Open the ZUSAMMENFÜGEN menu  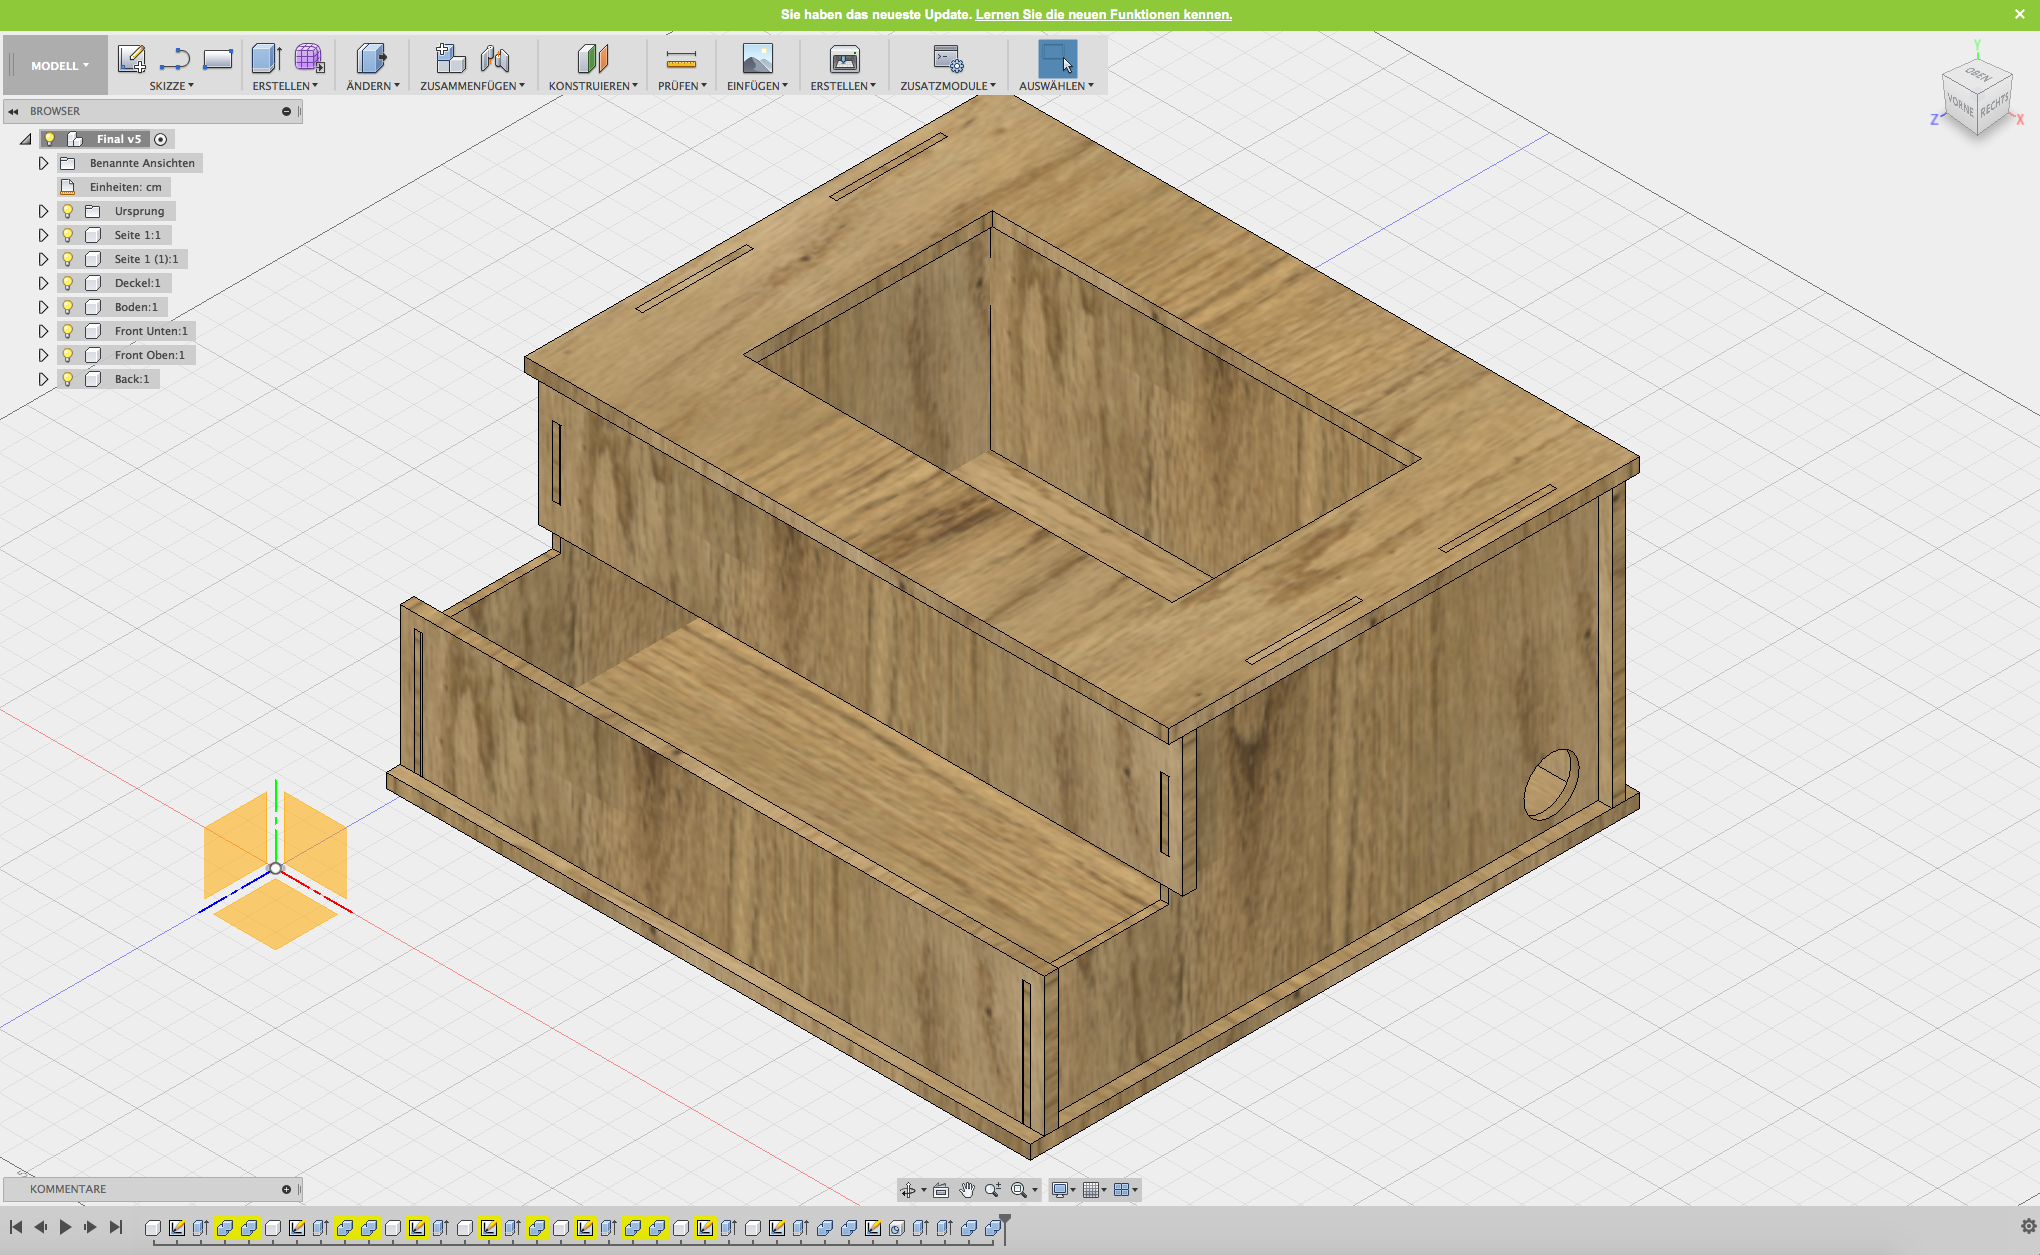tap(472, 86)
